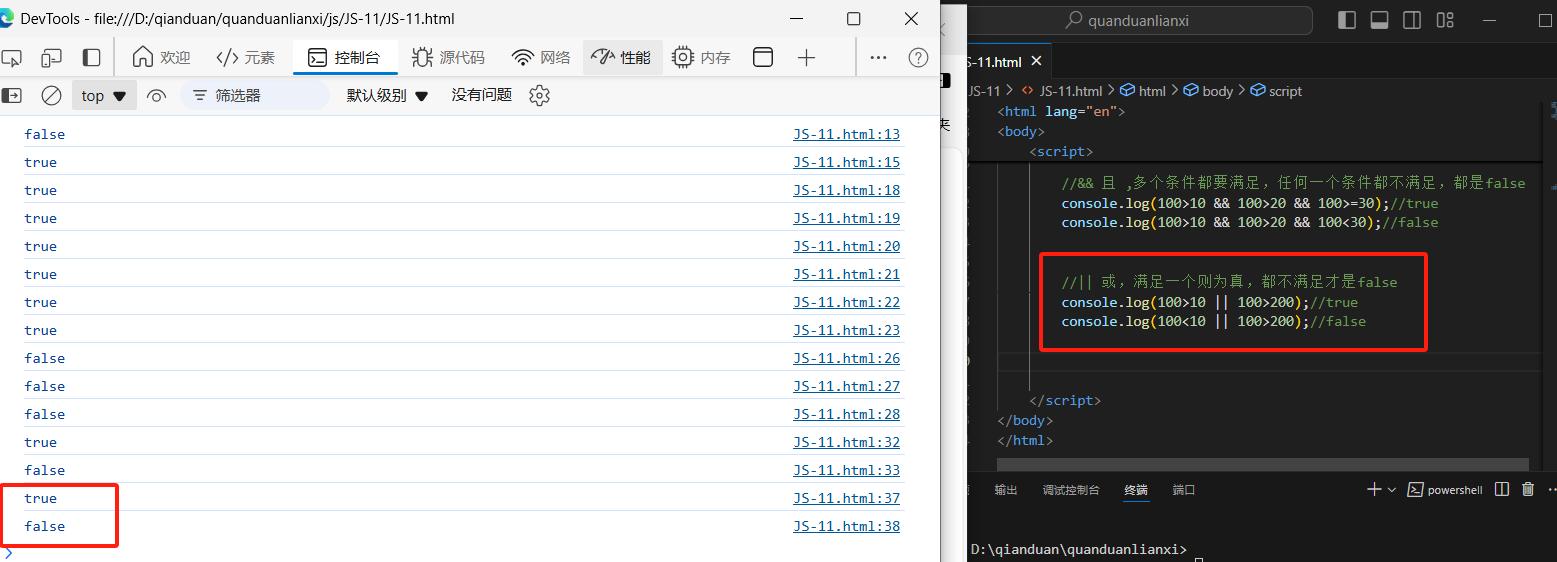Toggle the console sidebar
The image size is (1557, 562).
[x=12, y=95]
